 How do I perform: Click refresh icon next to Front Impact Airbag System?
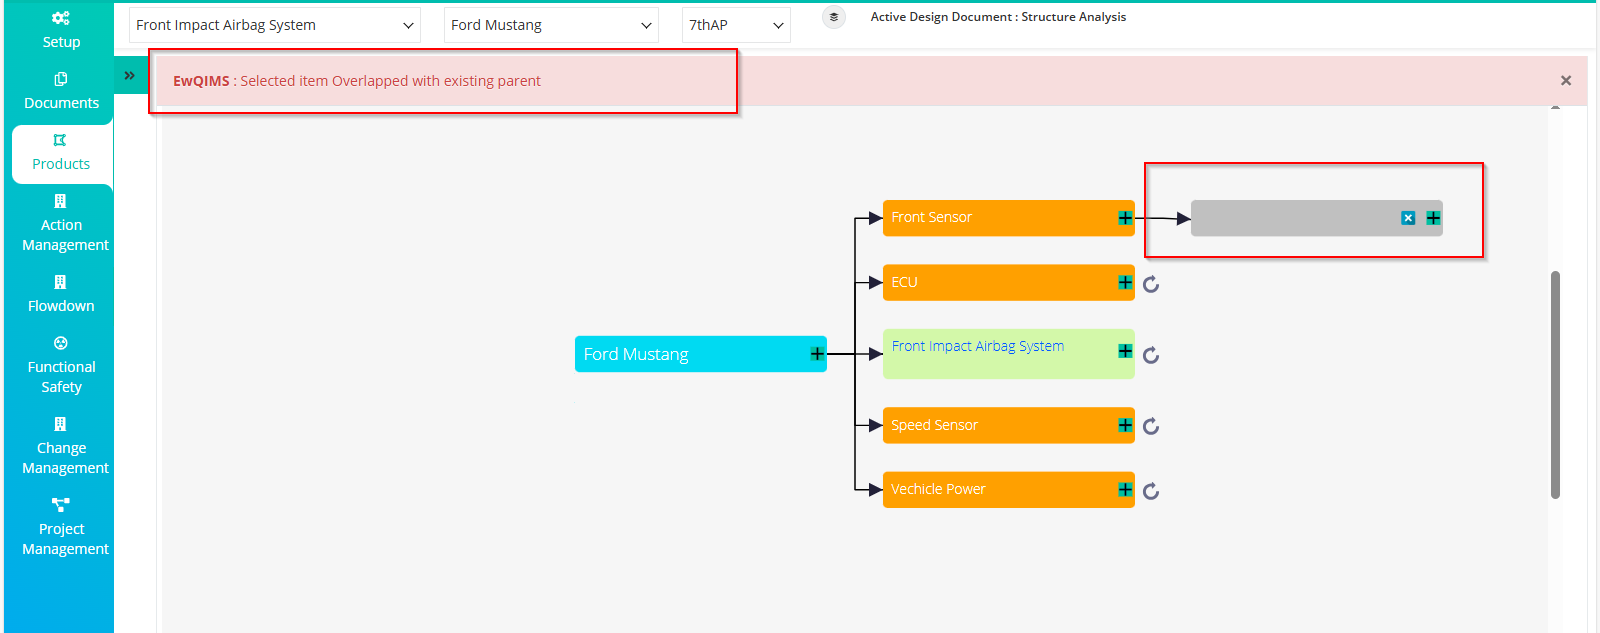1151,355
